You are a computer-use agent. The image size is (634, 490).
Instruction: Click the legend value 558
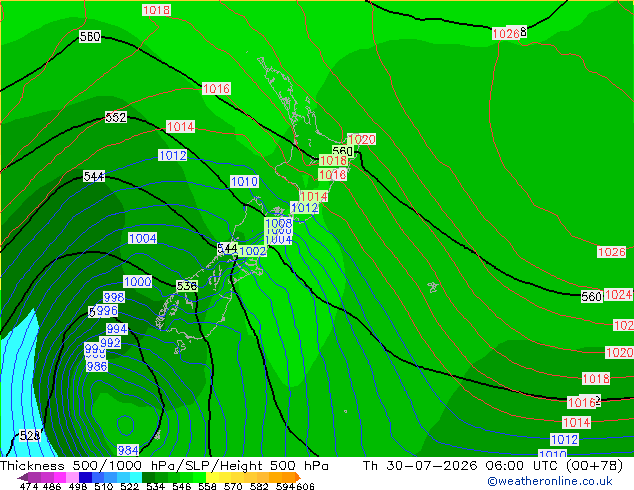click(x=207, y=486)
